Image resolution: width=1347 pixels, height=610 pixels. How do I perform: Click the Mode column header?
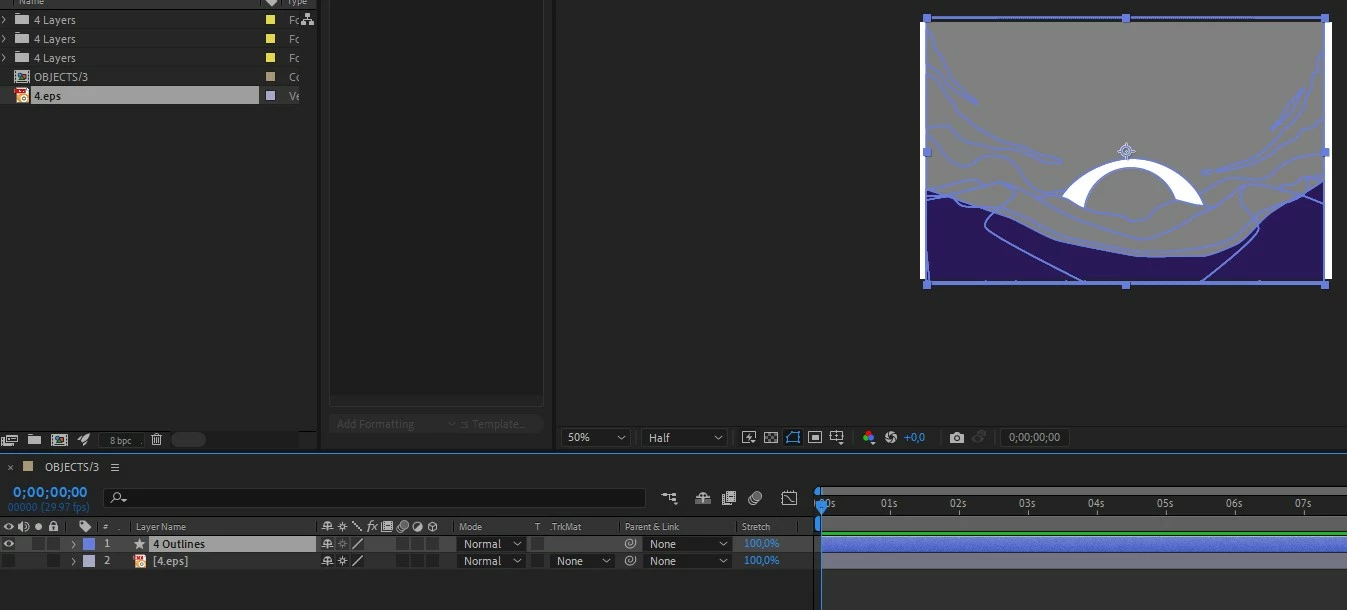pos(470,527)
